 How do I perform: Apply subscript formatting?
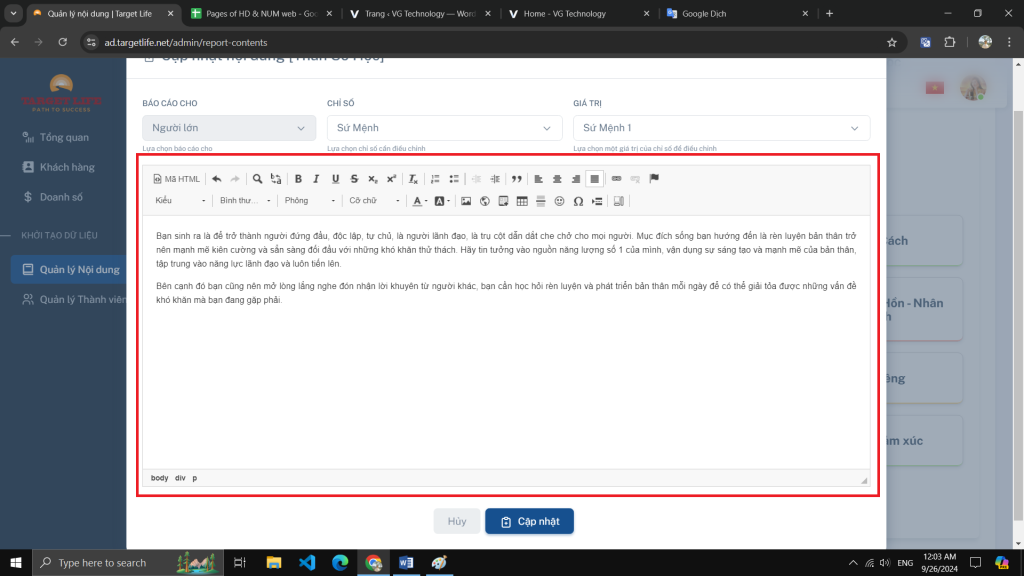click(x=372, y=179)
